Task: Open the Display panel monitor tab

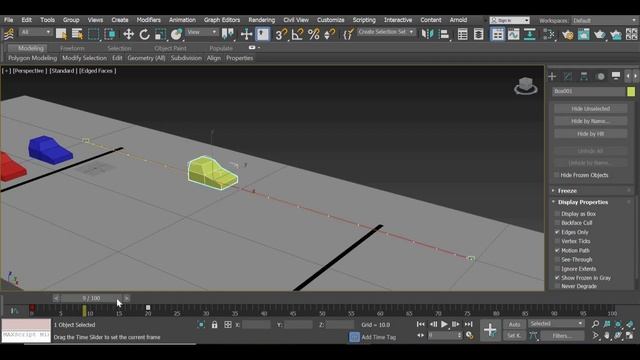Action: 616,76
